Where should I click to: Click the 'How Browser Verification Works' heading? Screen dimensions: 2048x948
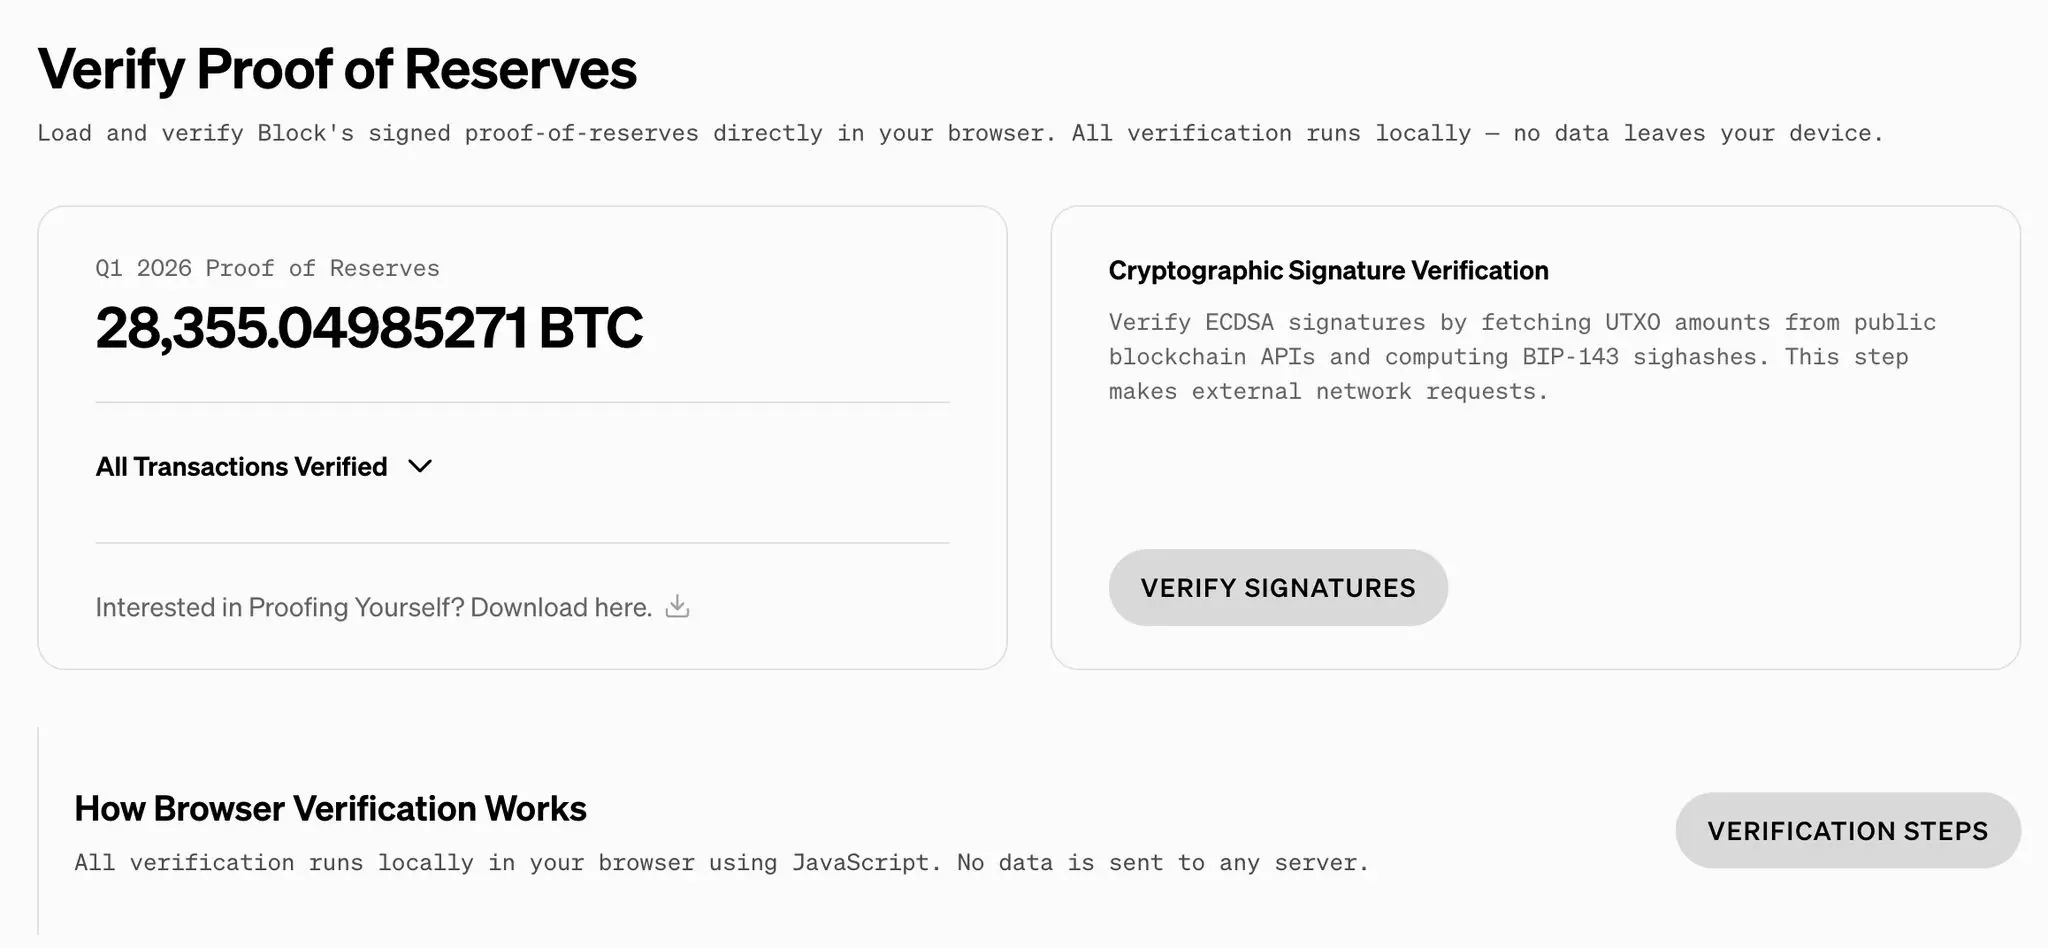click(330, 809)
